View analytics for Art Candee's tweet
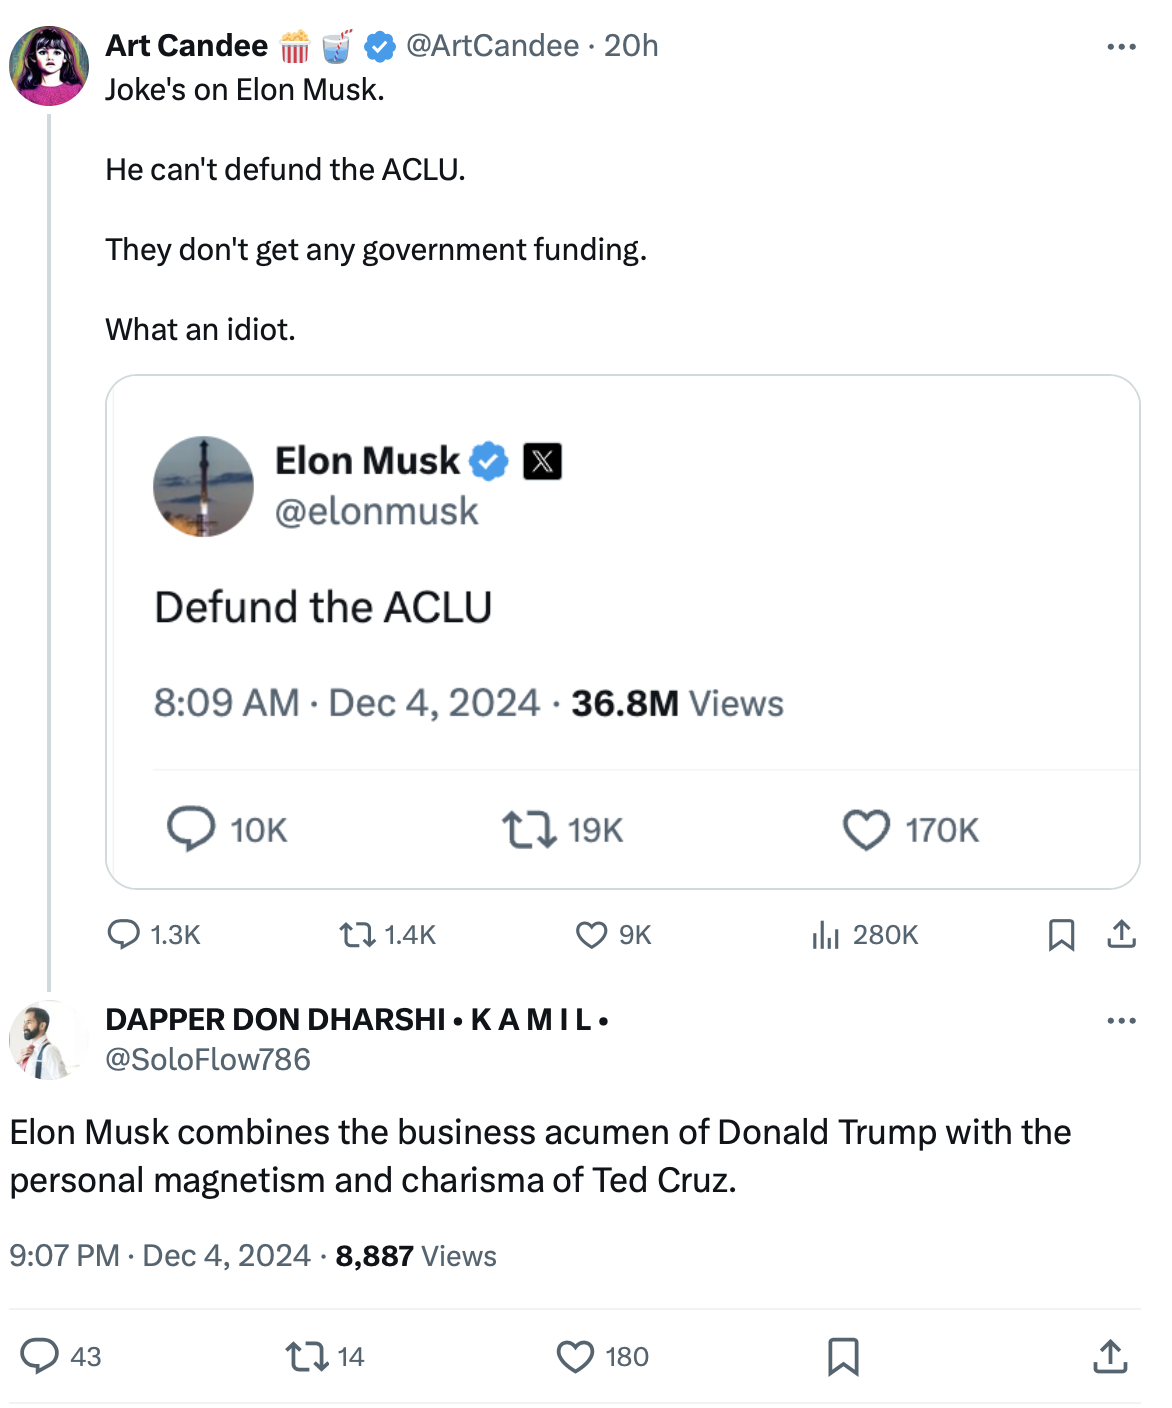 point(825,935)
